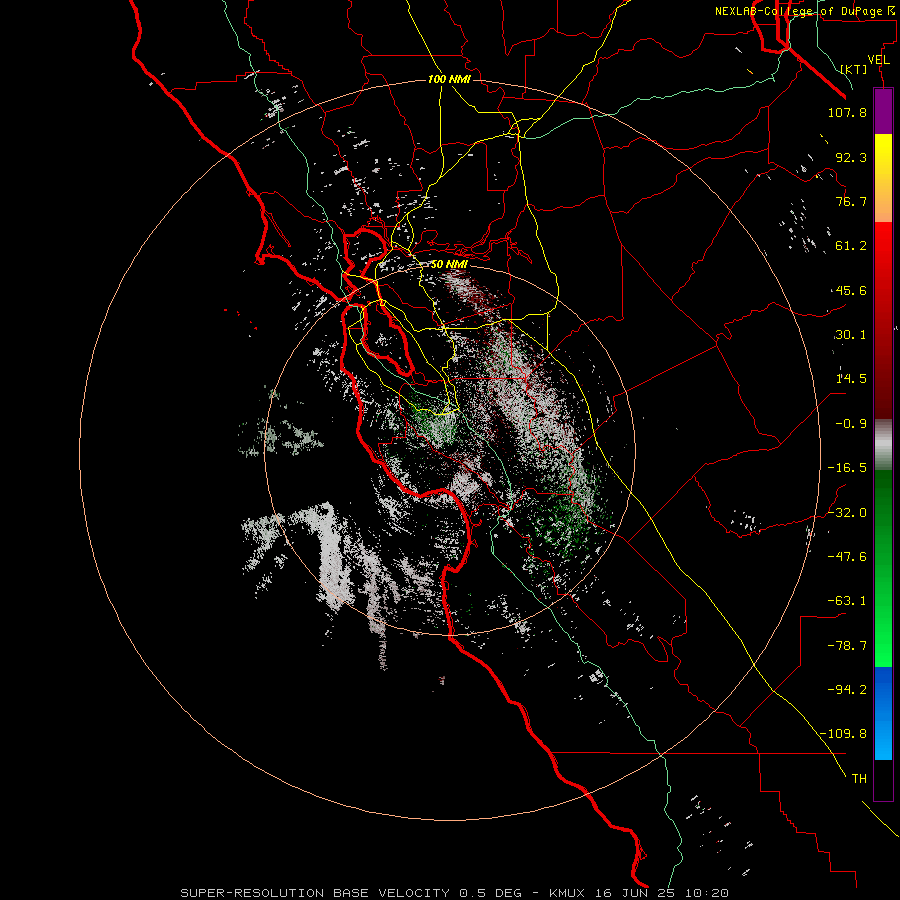900x900 pixels.
Task: Click the TH threshold label
Action: [x=859, y=779]
